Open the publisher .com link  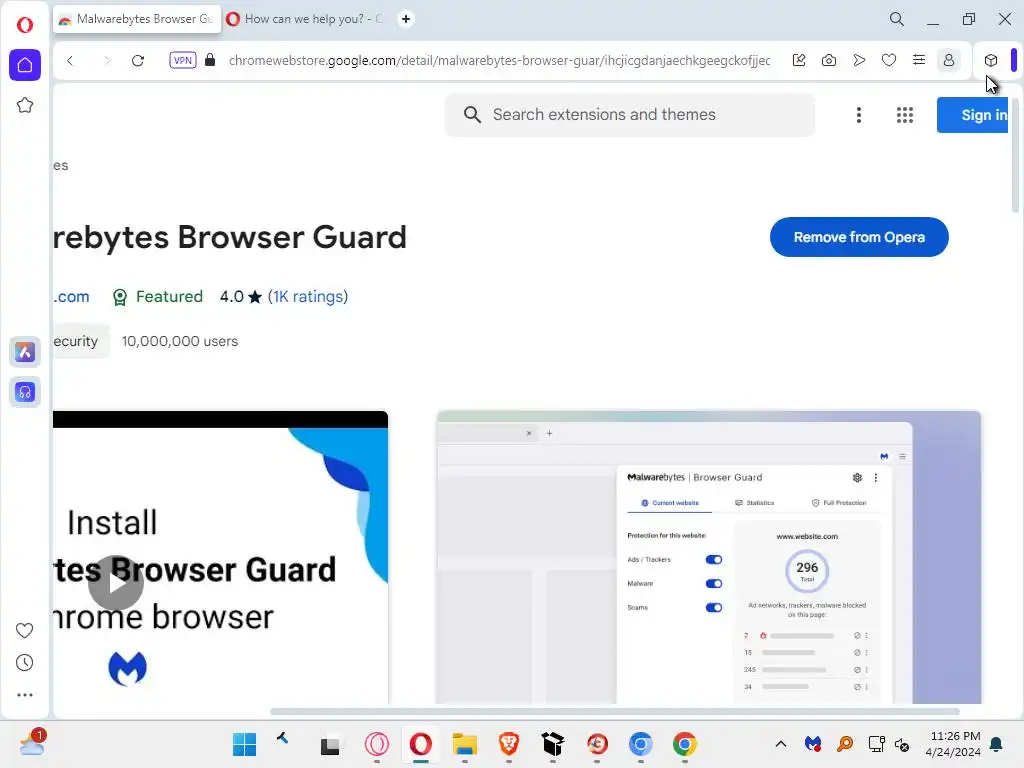pyautogui.click(x=71, y=296)
